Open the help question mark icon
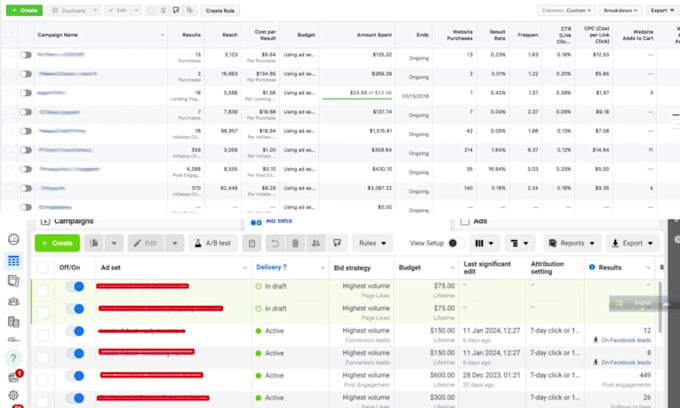 tap(13, 358)
